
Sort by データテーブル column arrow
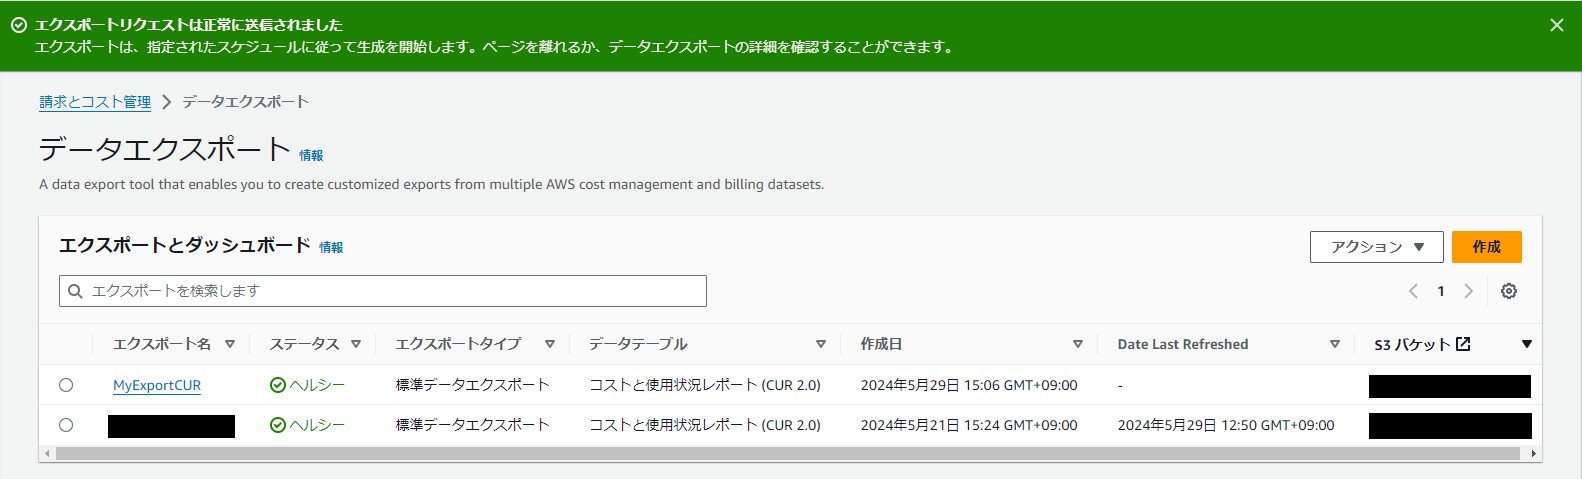[x=821, y=344]
